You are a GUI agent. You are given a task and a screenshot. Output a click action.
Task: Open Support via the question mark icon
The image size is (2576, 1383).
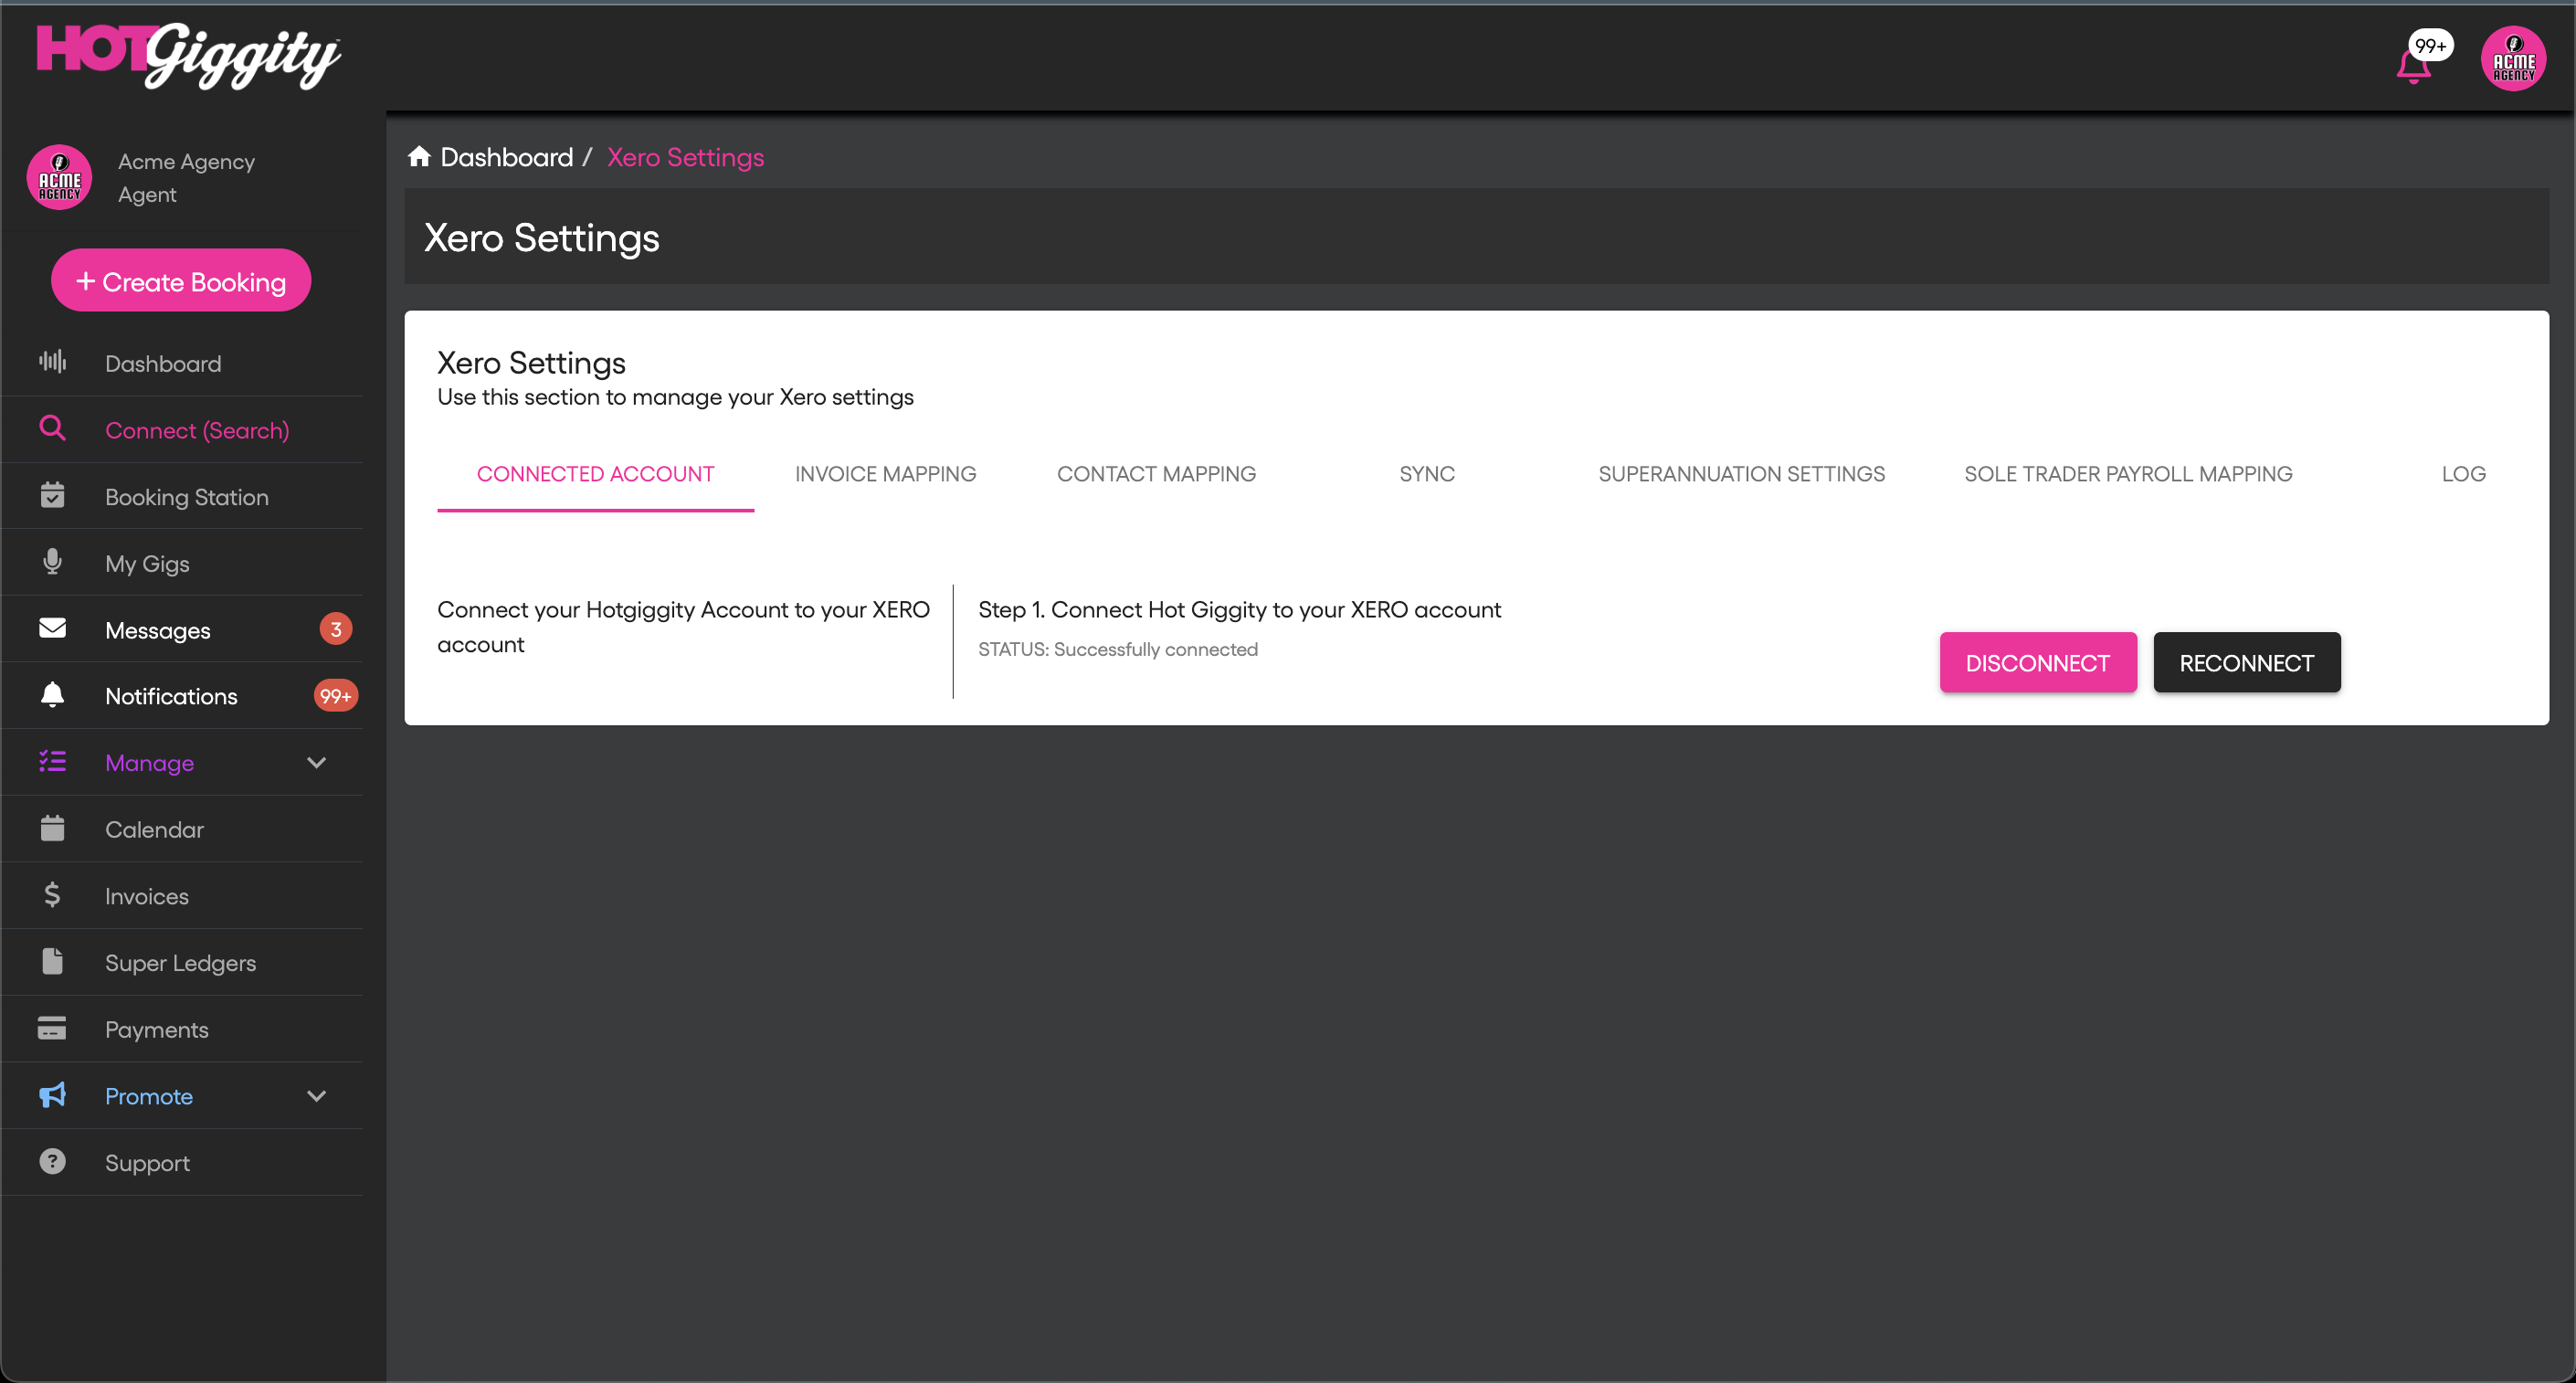pyautogui.click(x=52, y=1162)
